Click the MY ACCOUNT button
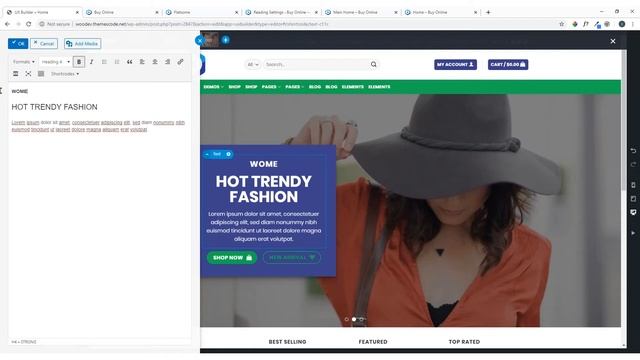This screenshot has width=640, height=360. 455,64
